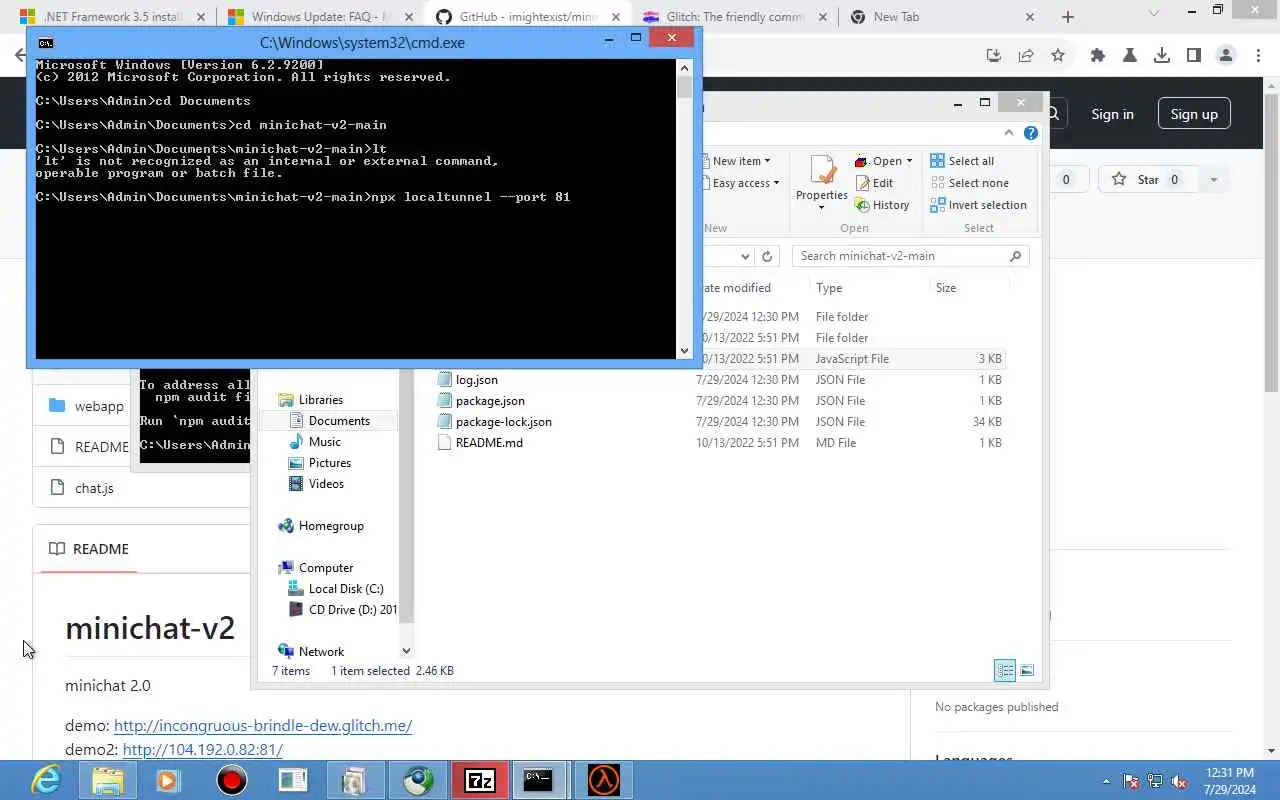Switch to Windows Update FAQ tab
The height and width of the screenshot is (800, 1280).
pos(319,17)
